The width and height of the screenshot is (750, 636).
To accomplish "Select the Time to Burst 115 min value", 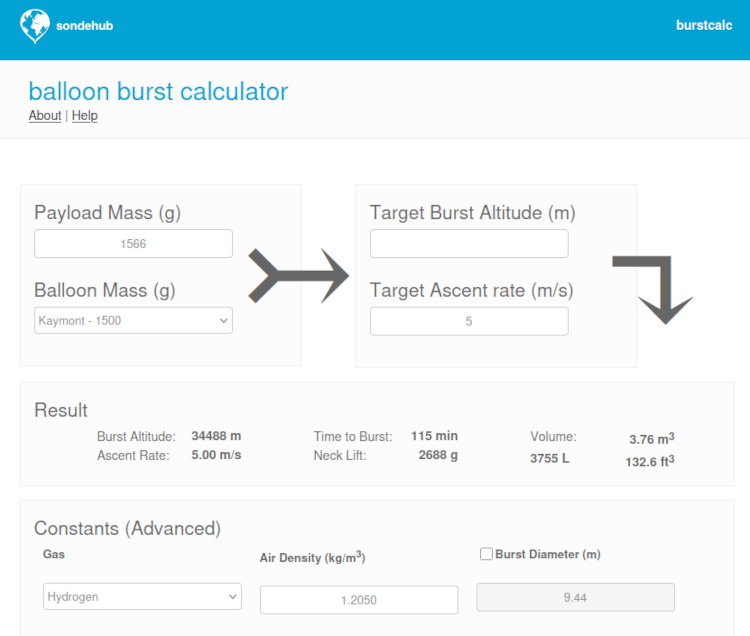I will 434,436.
